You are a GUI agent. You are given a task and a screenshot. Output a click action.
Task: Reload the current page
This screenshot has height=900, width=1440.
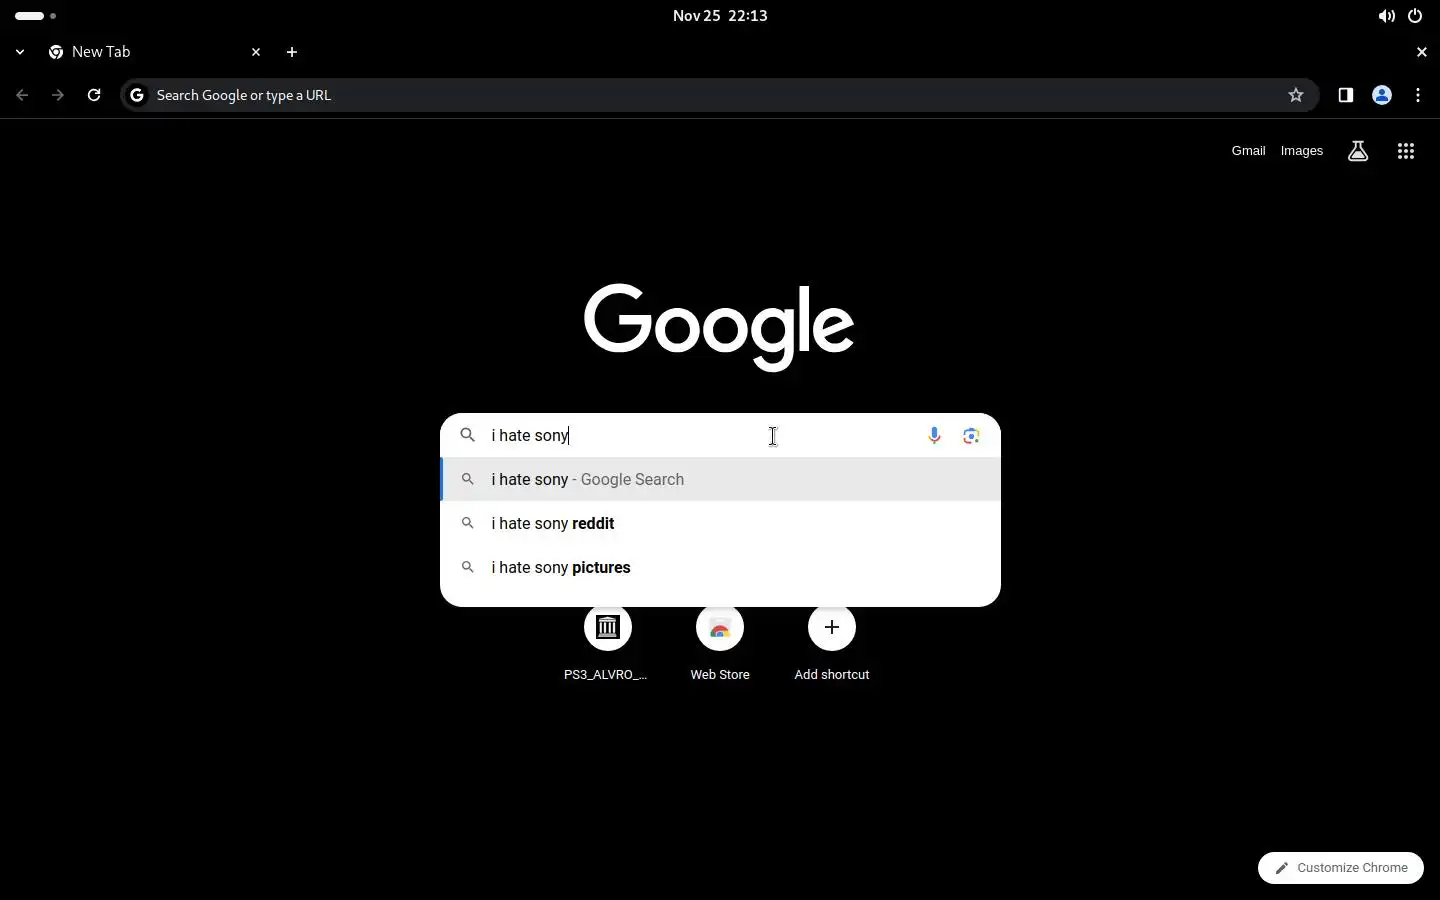[x=94, y=95]
